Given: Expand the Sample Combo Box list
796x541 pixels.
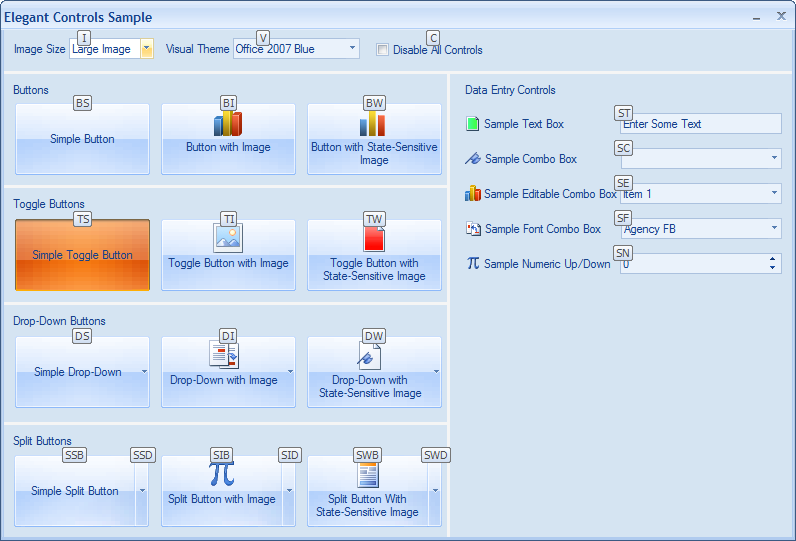Looking at the screenshot, I should point(774,158).
